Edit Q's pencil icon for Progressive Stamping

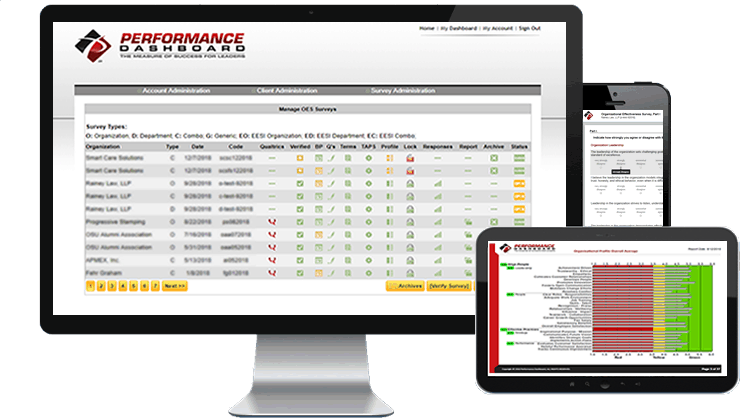point(331,222)
